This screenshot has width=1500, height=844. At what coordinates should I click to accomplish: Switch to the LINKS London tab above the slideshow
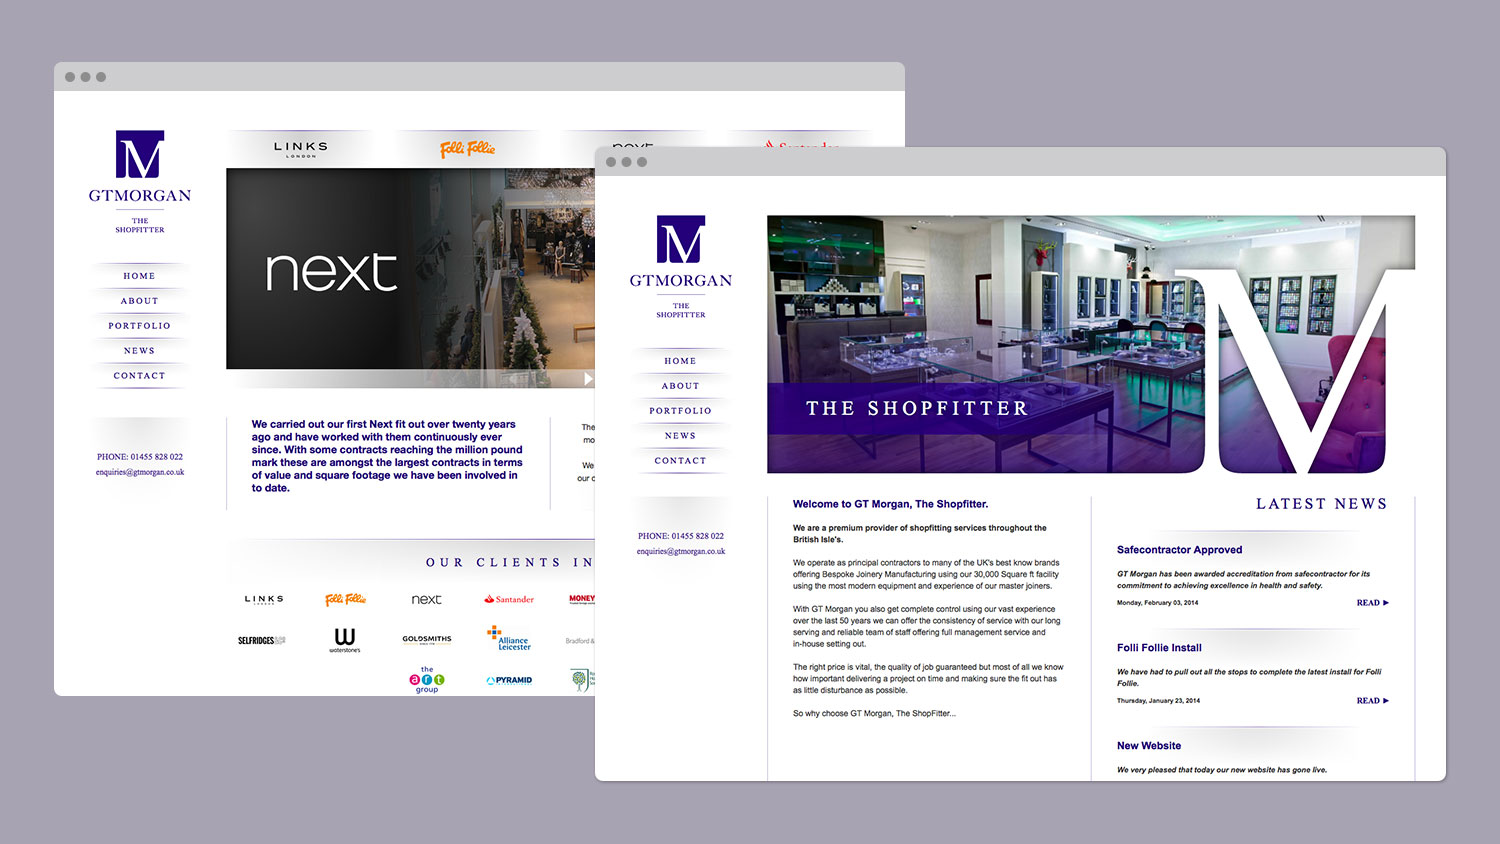(x=301, y=149)
